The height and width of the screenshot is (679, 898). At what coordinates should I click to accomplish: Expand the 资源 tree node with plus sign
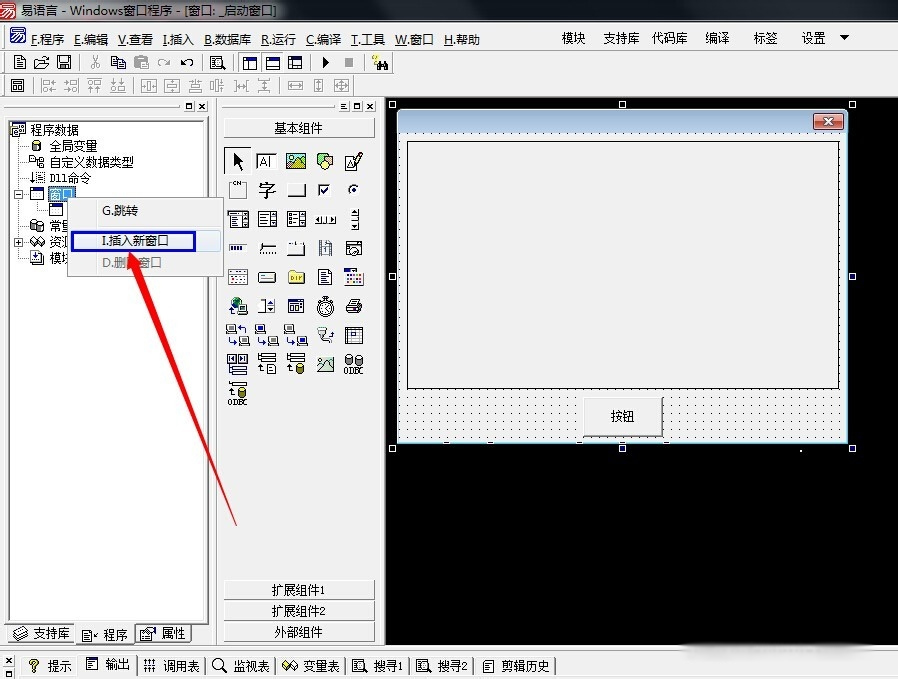(x=19, y=242)
